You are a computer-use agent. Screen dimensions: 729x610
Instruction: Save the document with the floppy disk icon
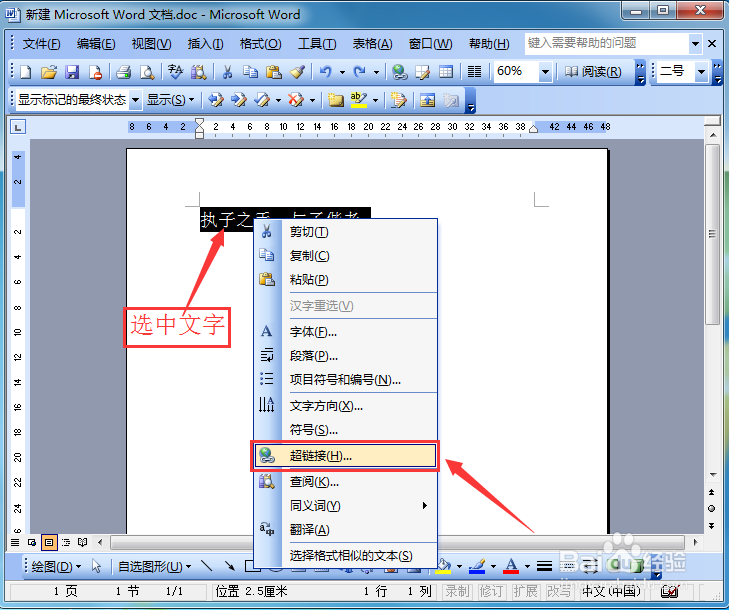pos(72,72)
